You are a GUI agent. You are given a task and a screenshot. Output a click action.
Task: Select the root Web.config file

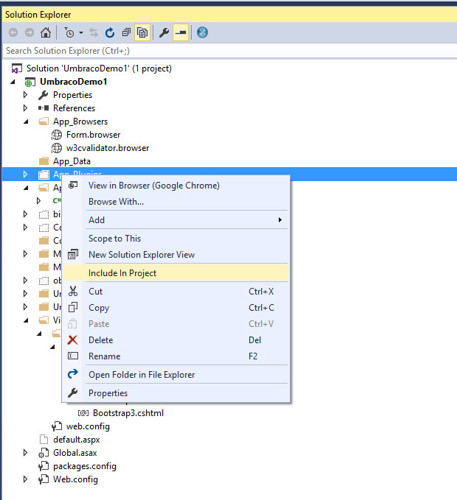[x=76, y=479]
